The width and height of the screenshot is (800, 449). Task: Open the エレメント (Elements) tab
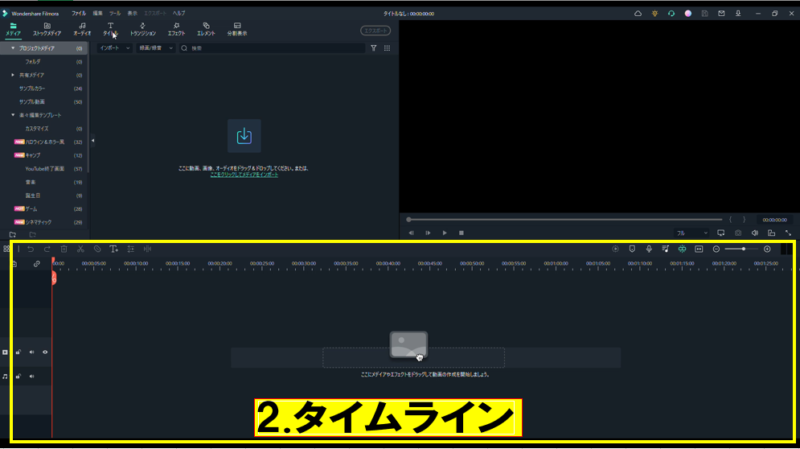pos(206,30)
